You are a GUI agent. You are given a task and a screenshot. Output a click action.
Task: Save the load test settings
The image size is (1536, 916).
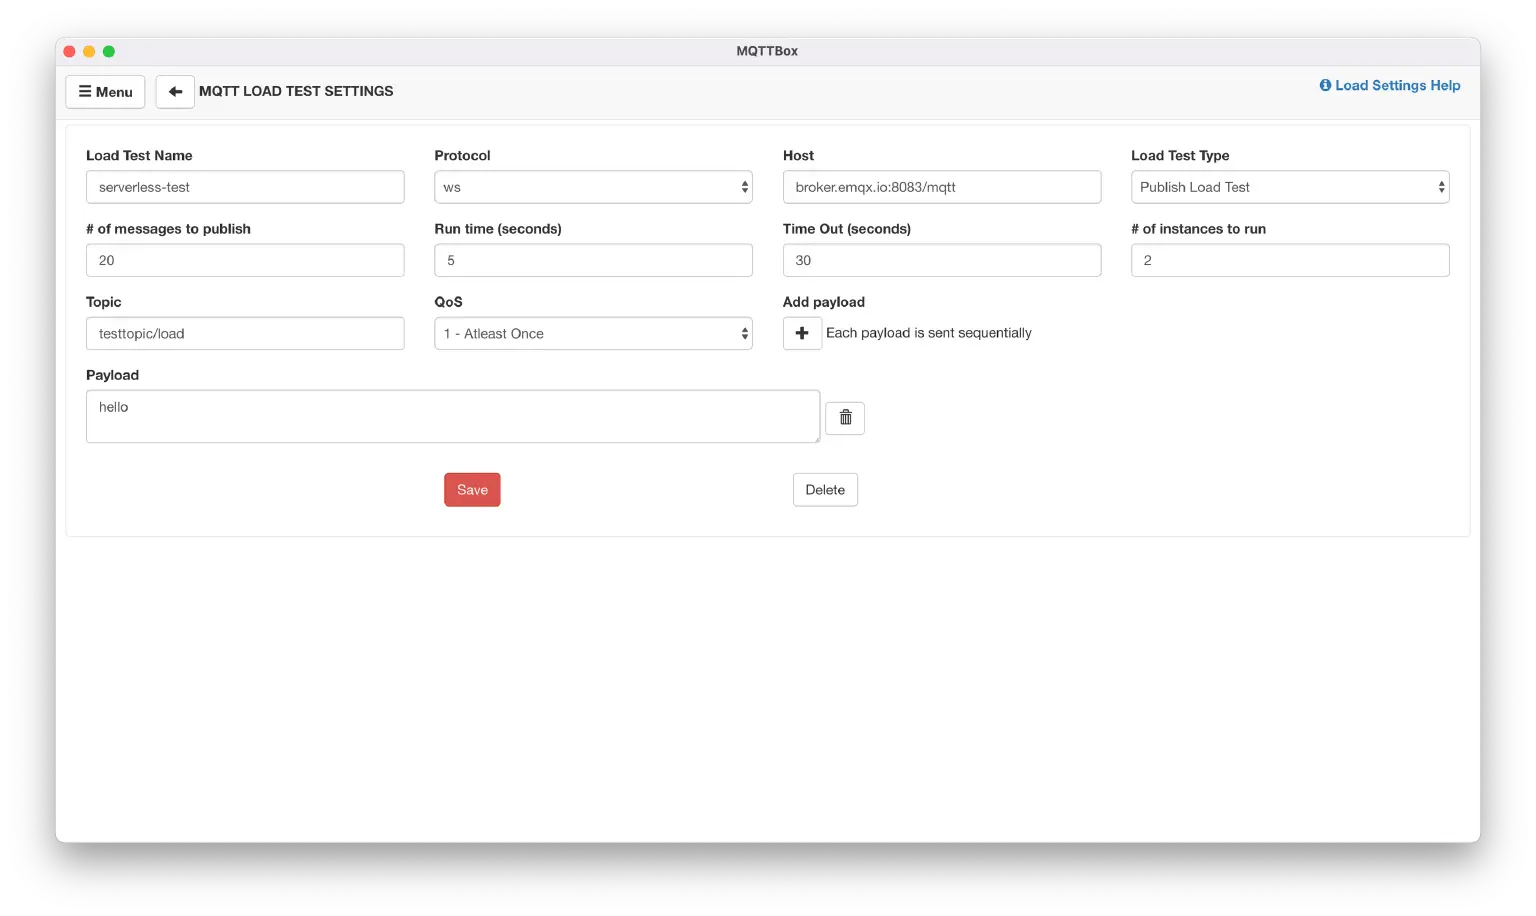click(x=472, y=489)
